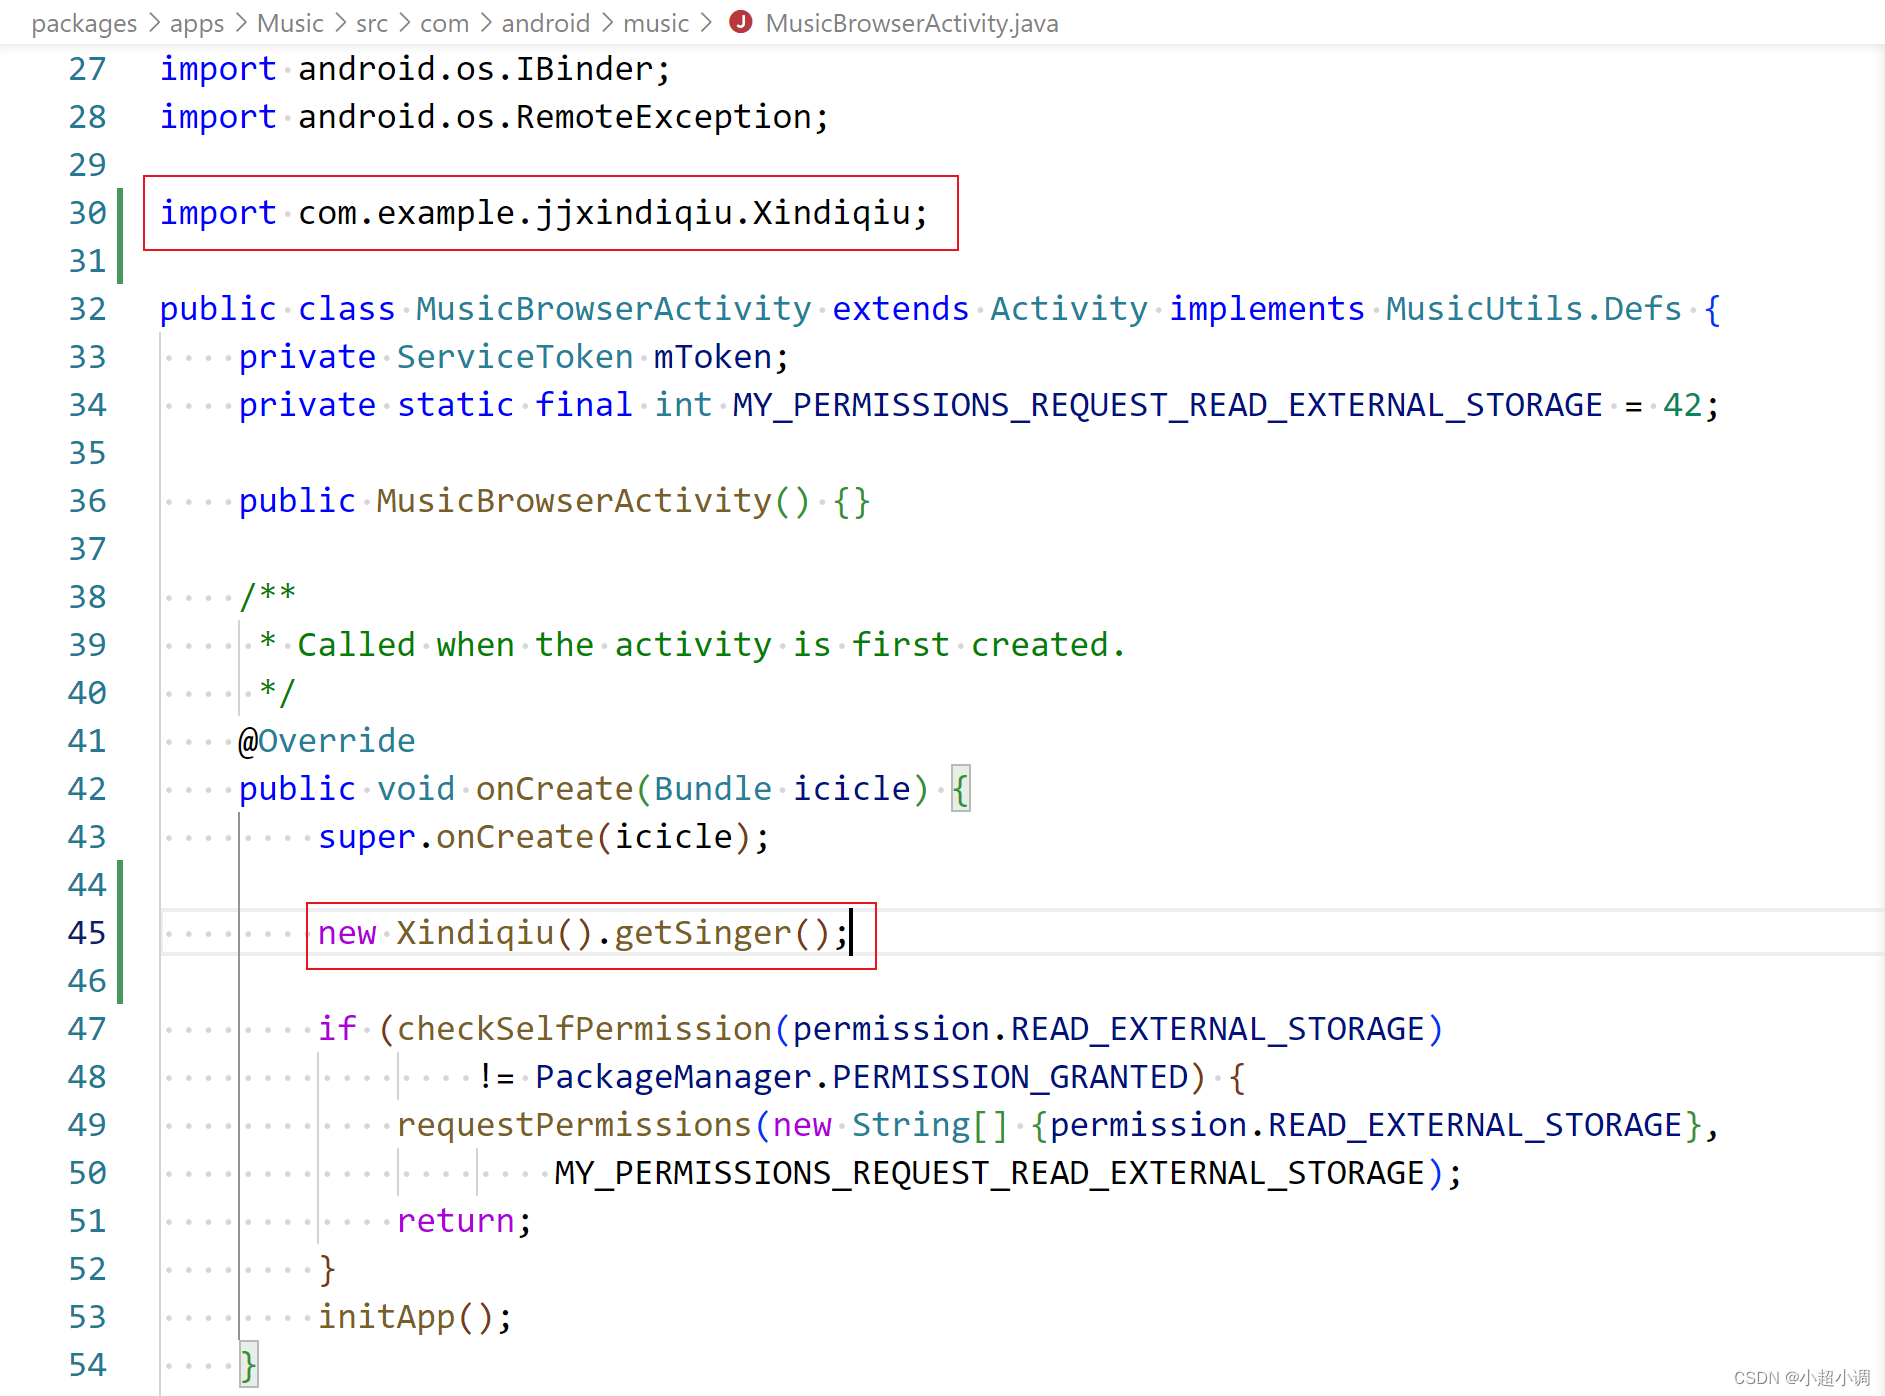Click line number 42 in gutter
Screen dimensions: 1885x1396
coord(87,789)
